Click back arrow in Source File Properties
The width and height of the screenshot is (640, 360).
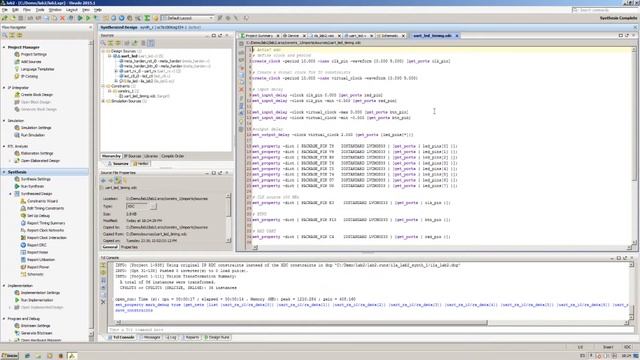103,180
